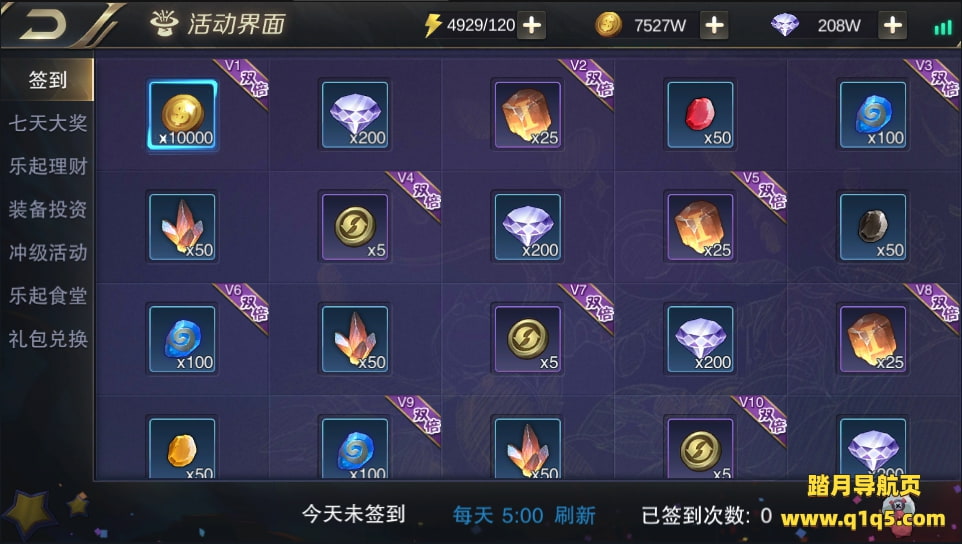Image resolution: width=962 pixels, height=544 pixels.
Task: Pick the V2 amber crystal x25 reward
Action: 527,115
